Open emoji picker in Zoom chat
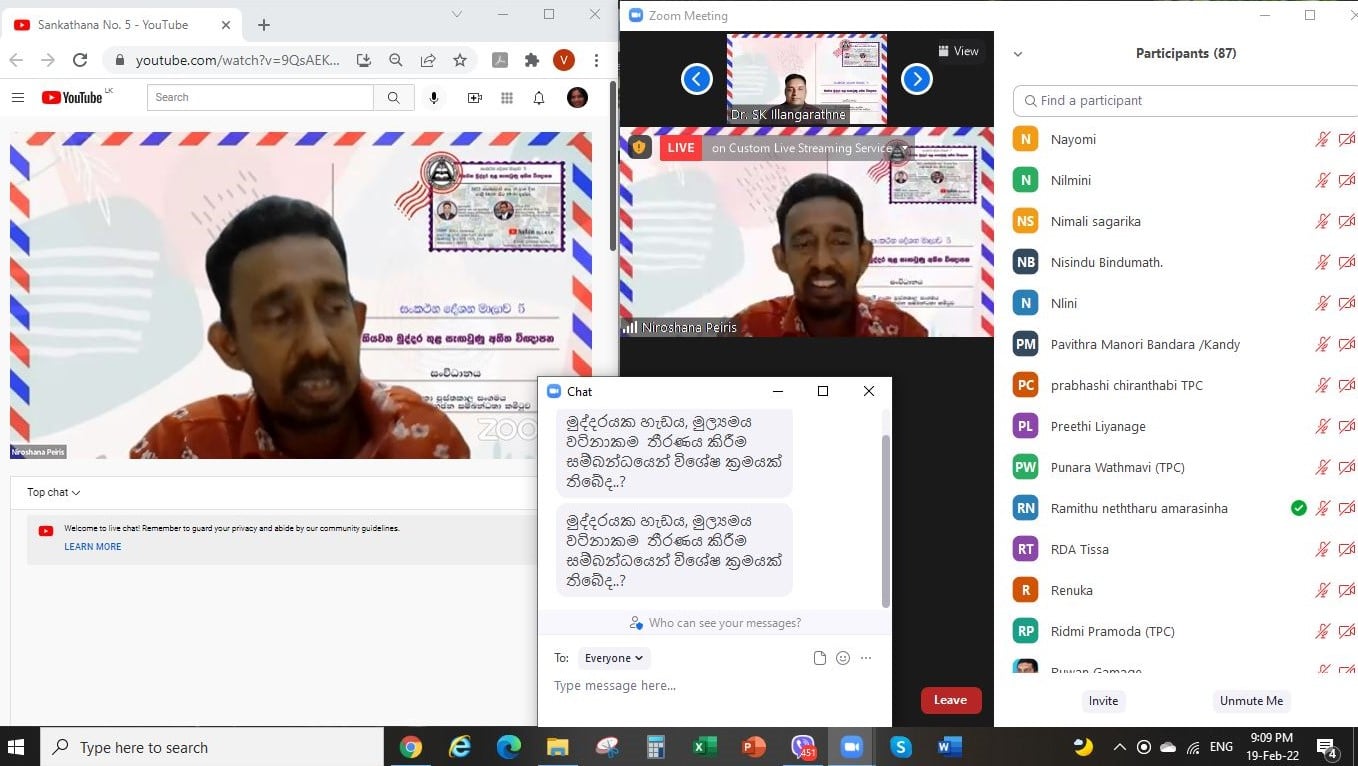1358x766 pixels. pos(843,658)
